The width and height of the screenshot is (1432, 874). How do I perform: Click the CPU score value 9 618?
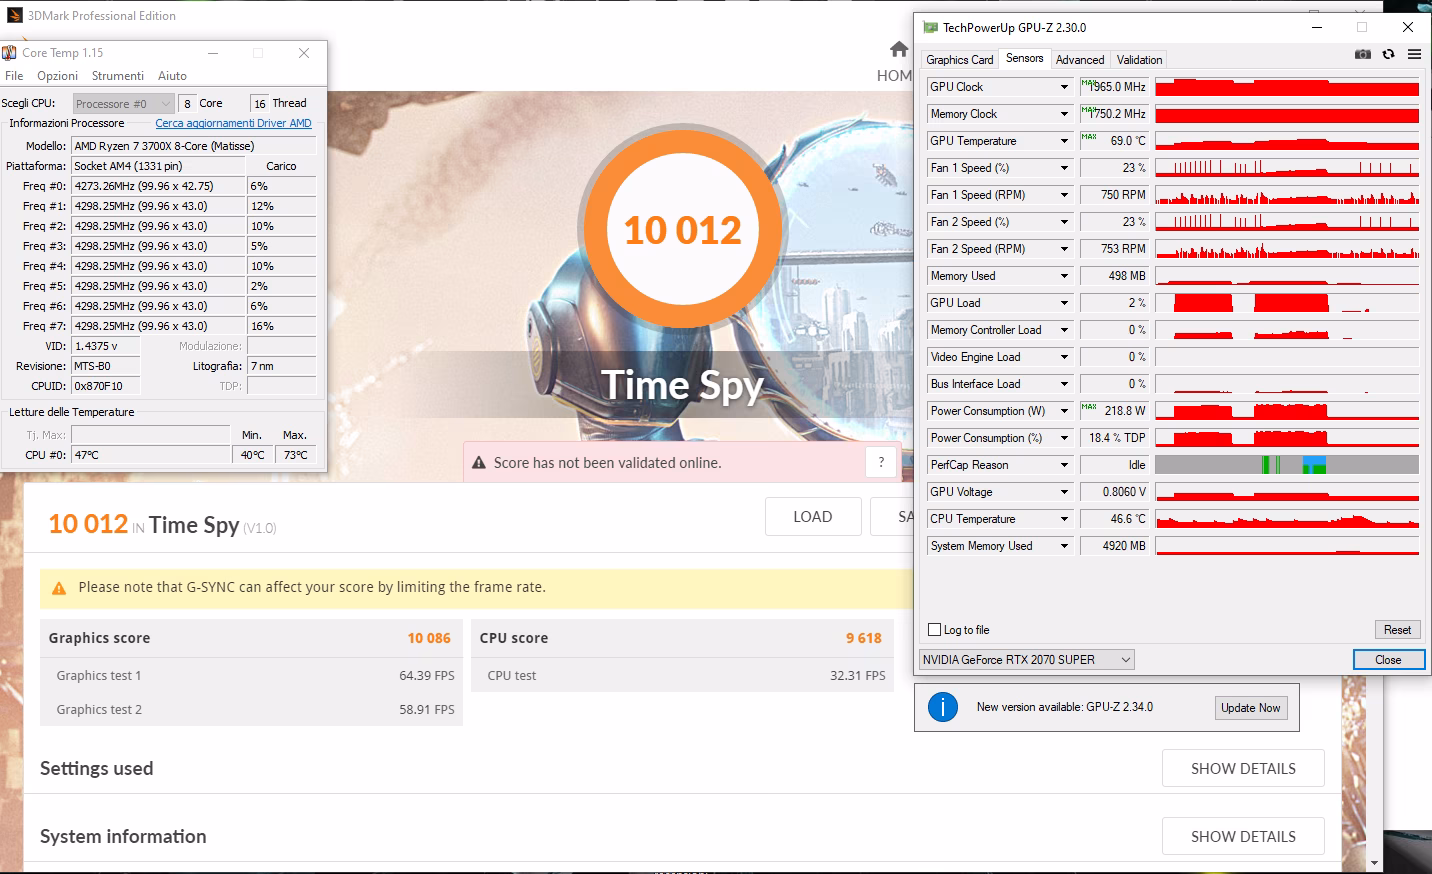pyautogui.click(x=864, y=638)
